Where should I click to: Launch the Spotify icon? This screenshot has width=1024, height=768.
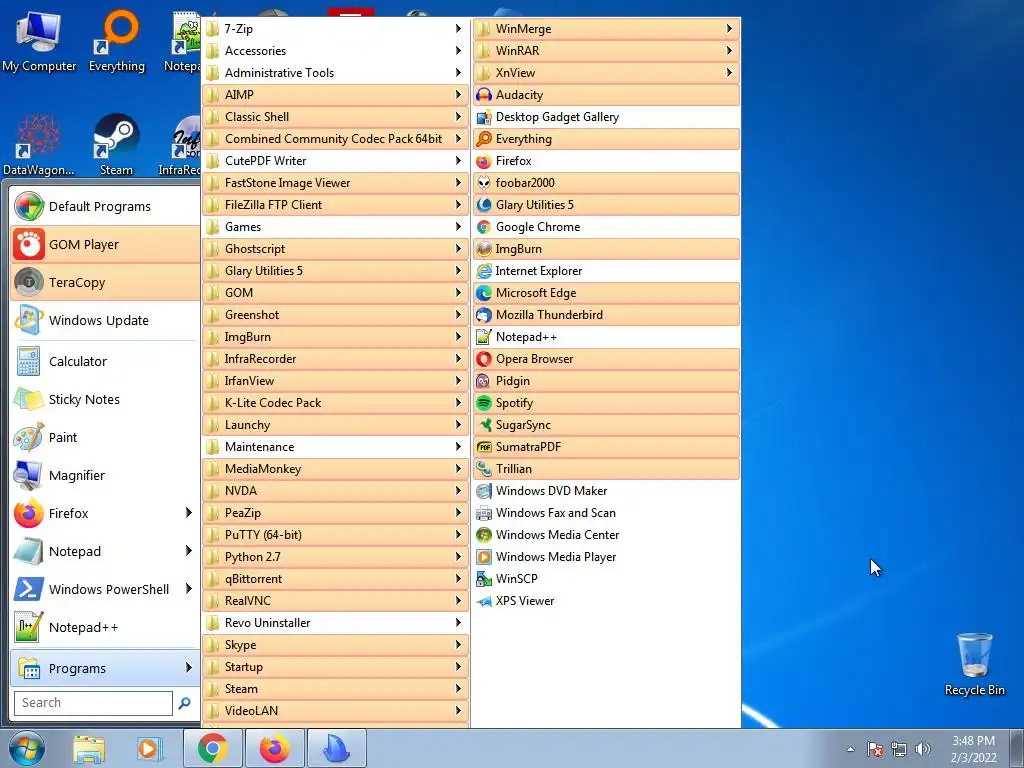click(x=484, y=403)
